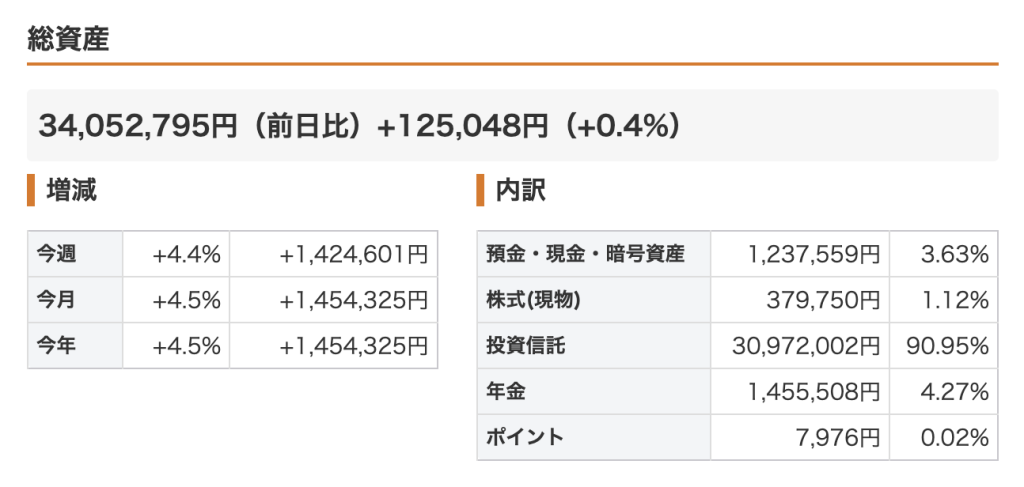This screenshot has width=1024, height=487.
Task: Click the 7,976円 points amount
Action: [x=839, y=437]
